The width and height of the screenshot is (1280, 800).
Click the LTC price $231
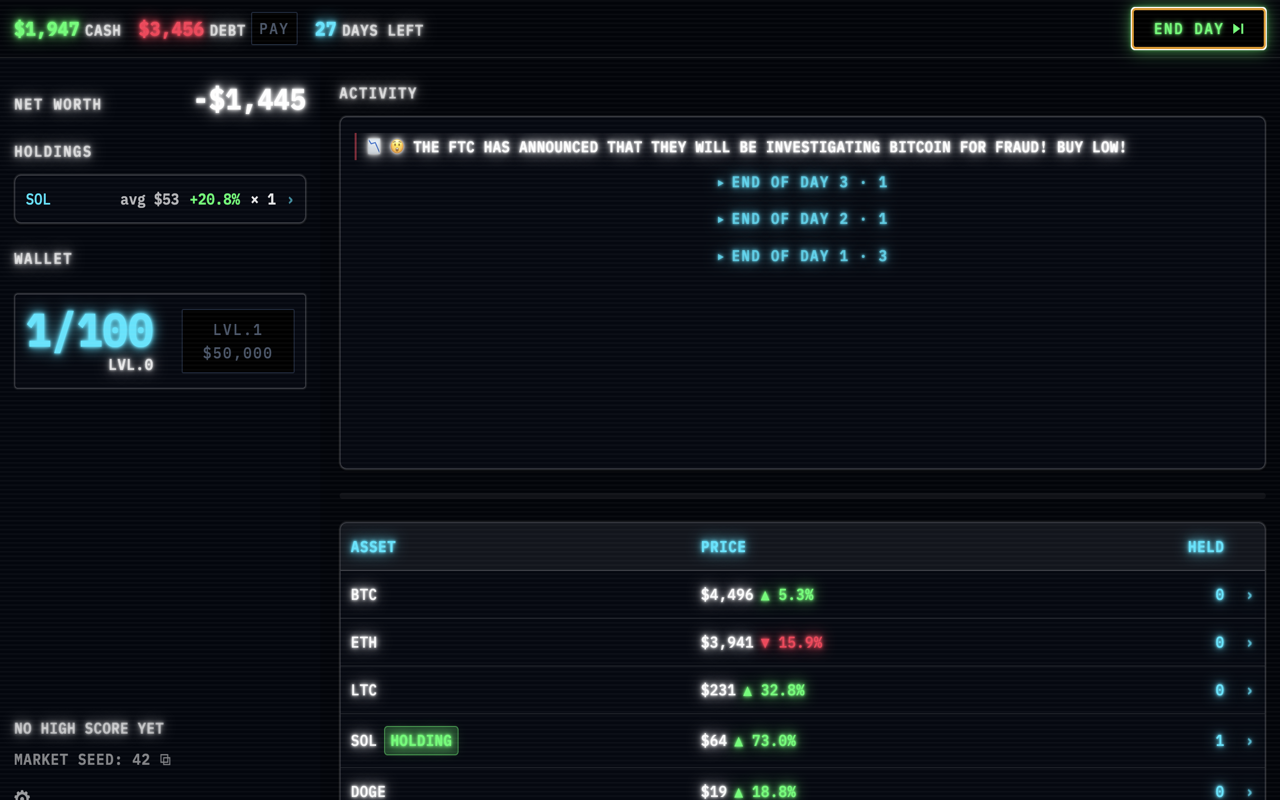(x=718, y=690)
